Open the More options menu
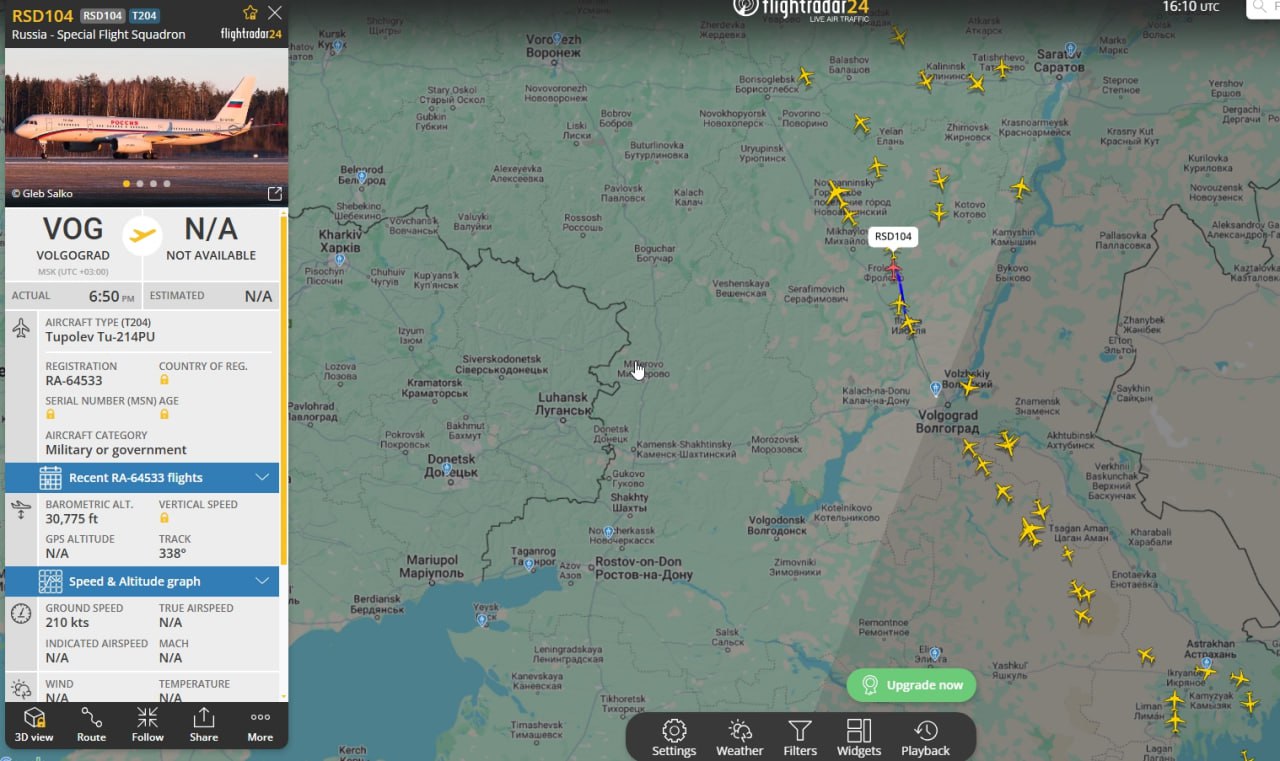This screenshot has height=761, width=1280. (x=260, y=725)
